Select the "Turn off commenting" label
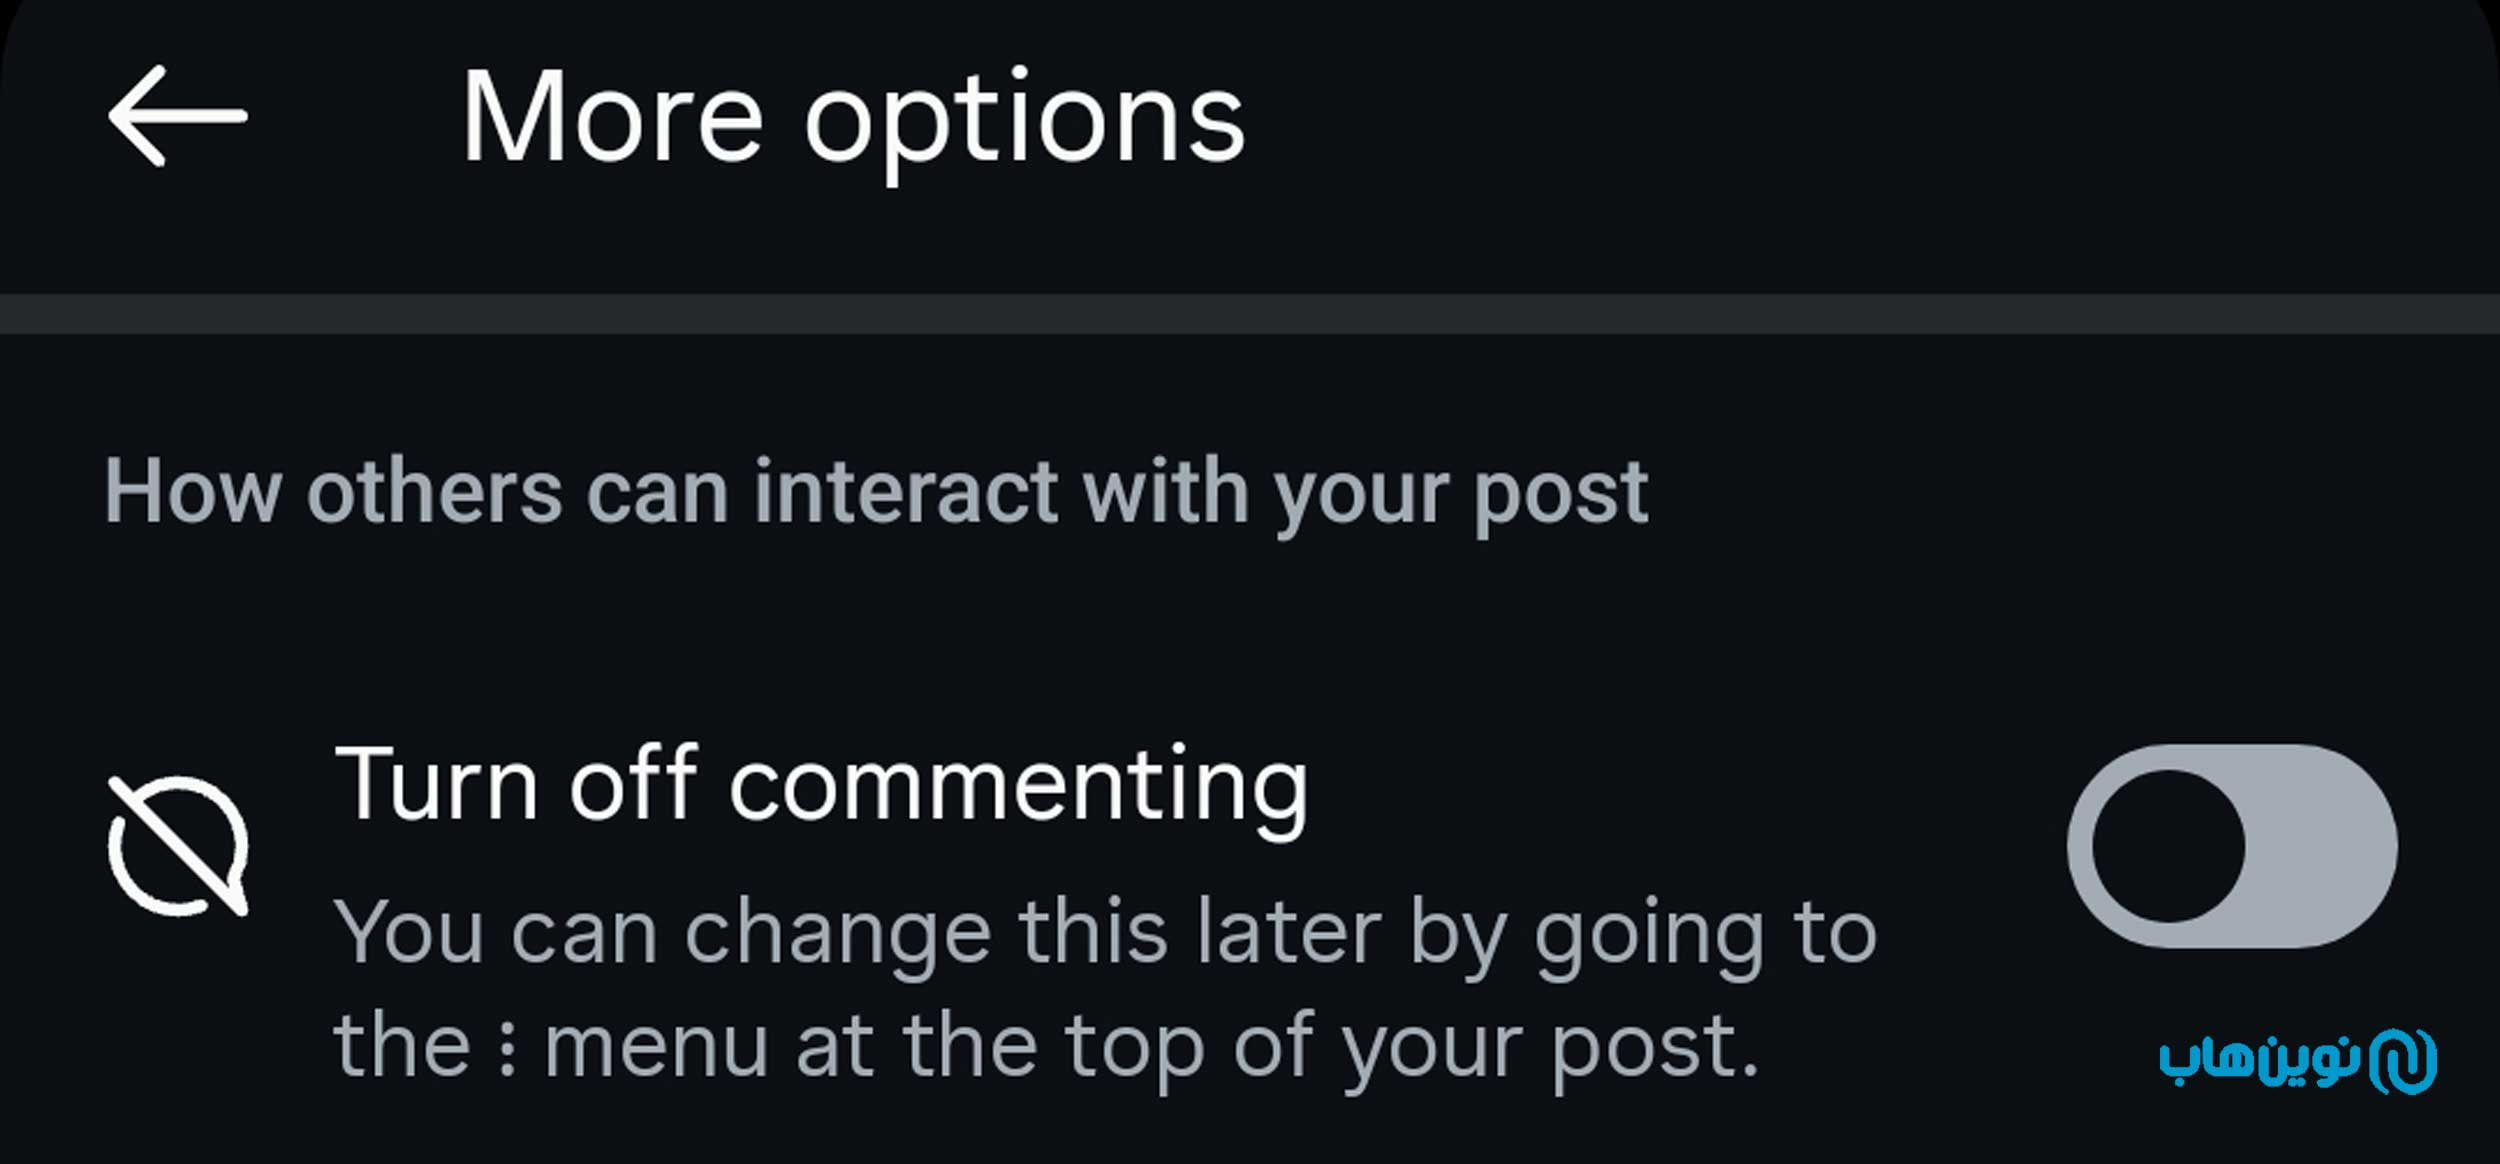 820,786
